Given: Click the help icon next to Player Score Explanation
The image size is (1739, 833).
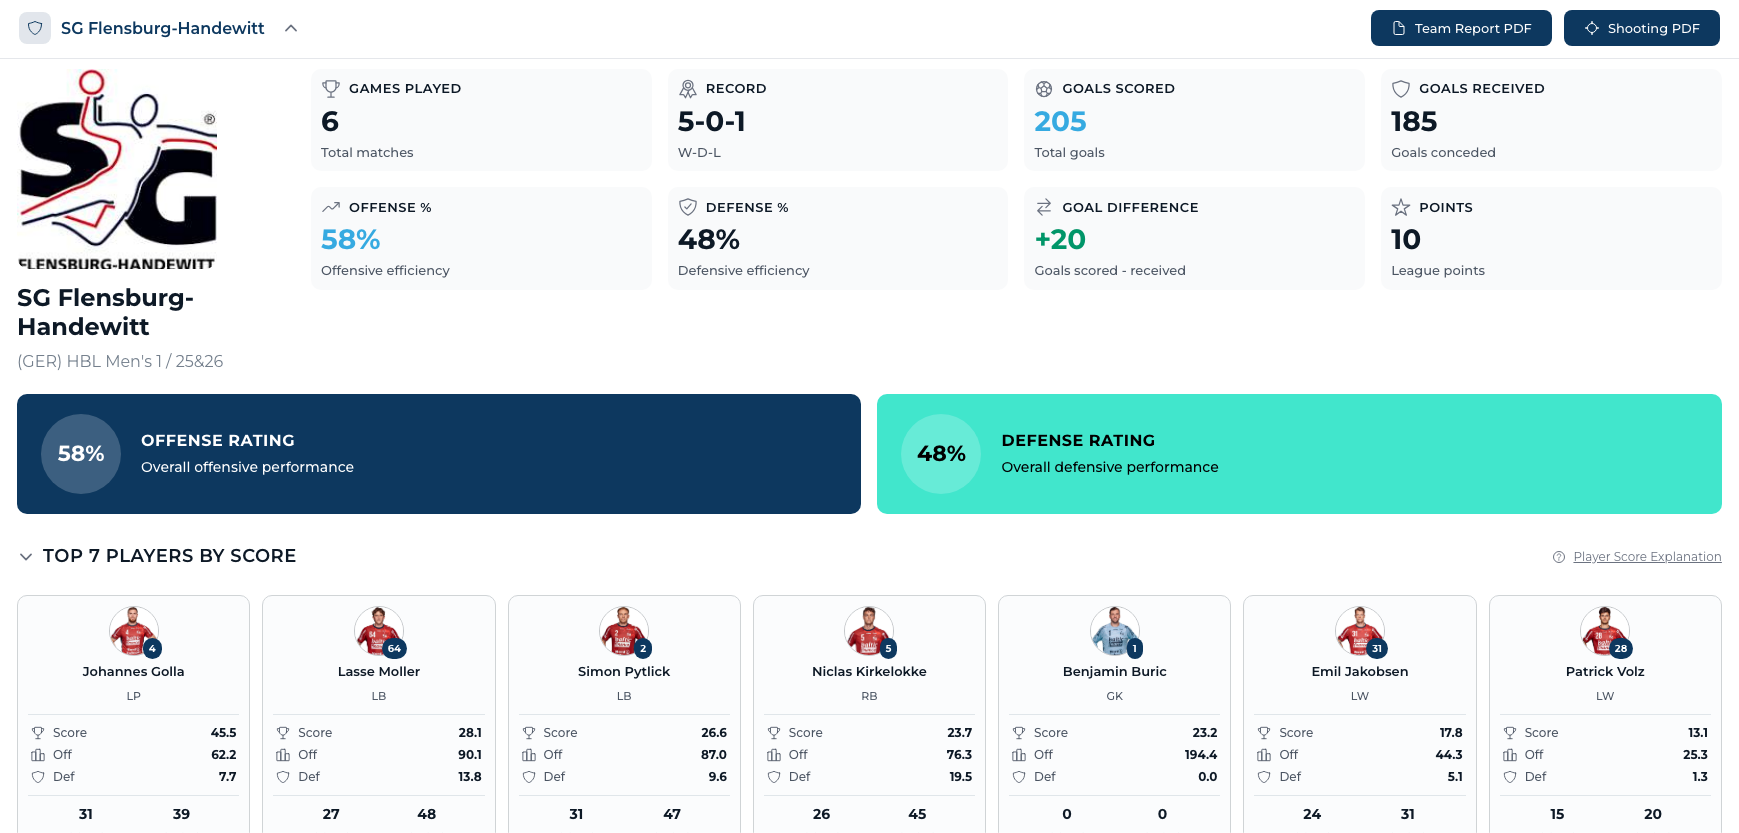Looking at the screenshot, I should tap(1558, 557).
